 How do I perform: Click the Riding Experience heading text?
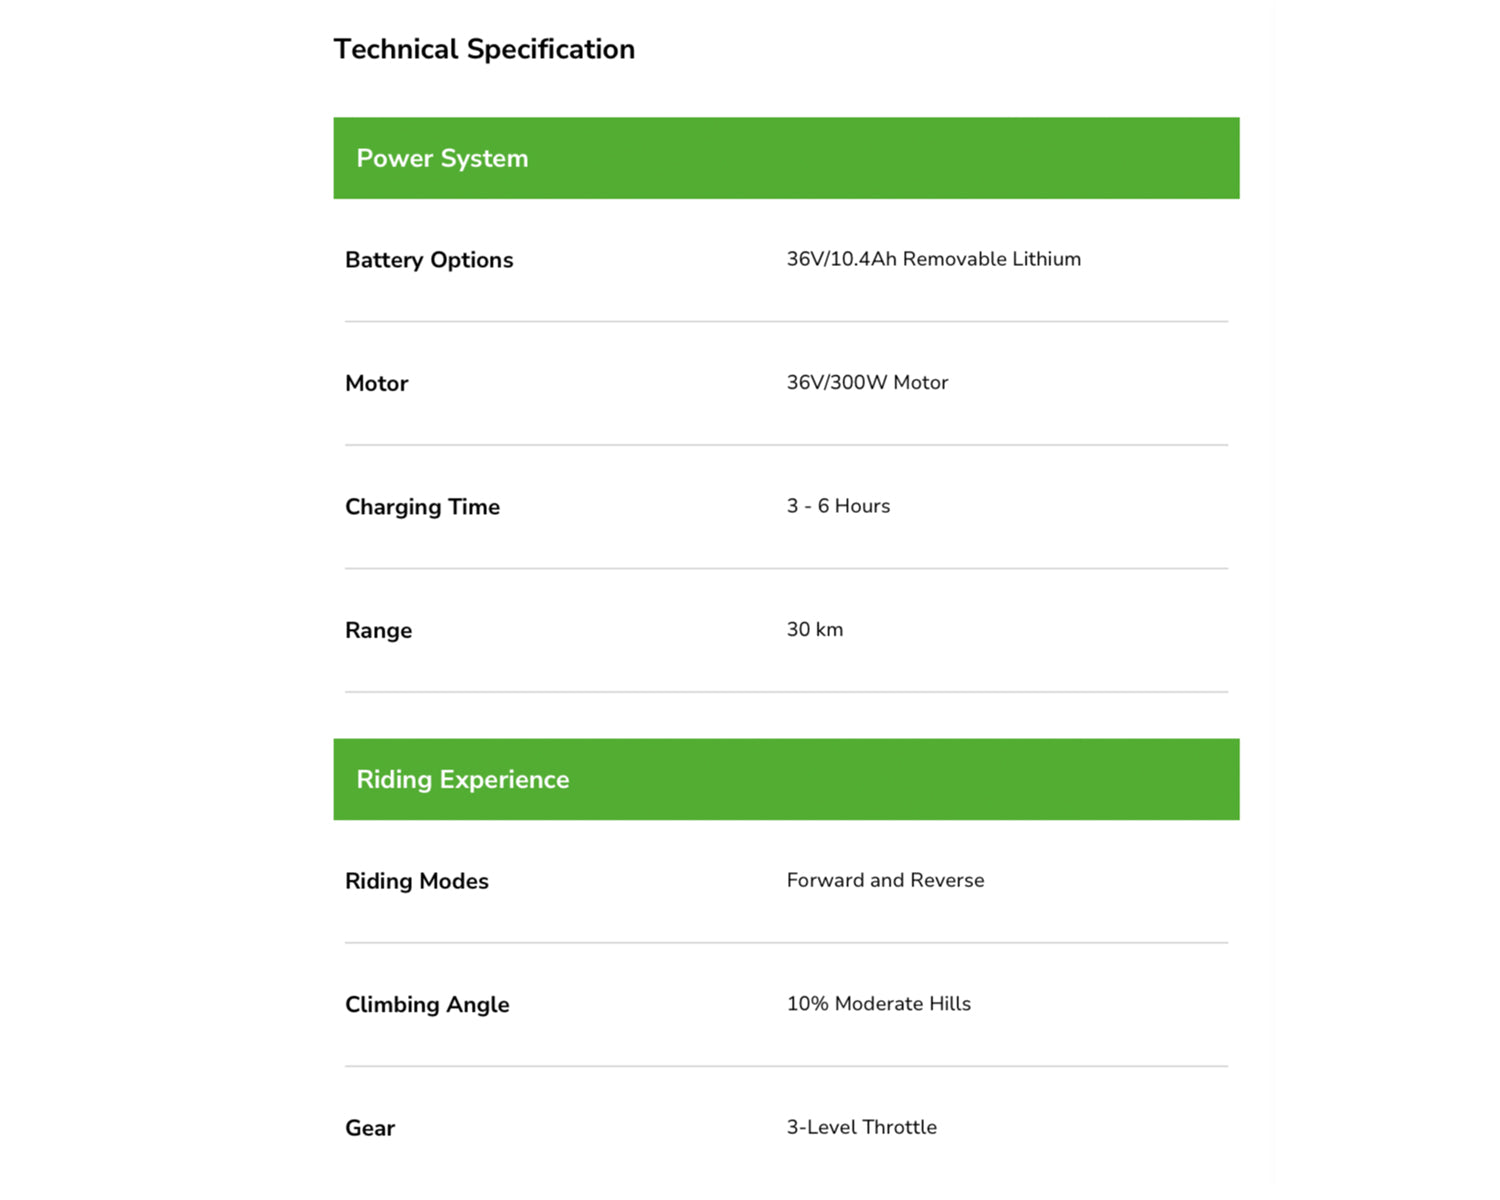(463, 779)
